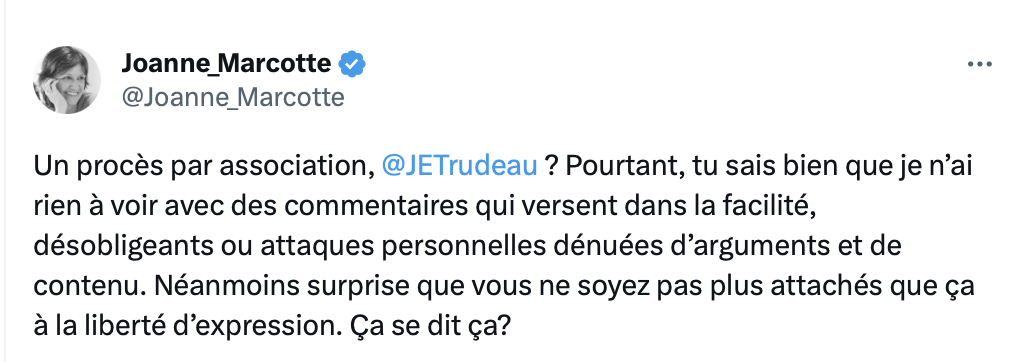
Task: Click the phrase "tu sais bien que"
Action: point(745,167)
